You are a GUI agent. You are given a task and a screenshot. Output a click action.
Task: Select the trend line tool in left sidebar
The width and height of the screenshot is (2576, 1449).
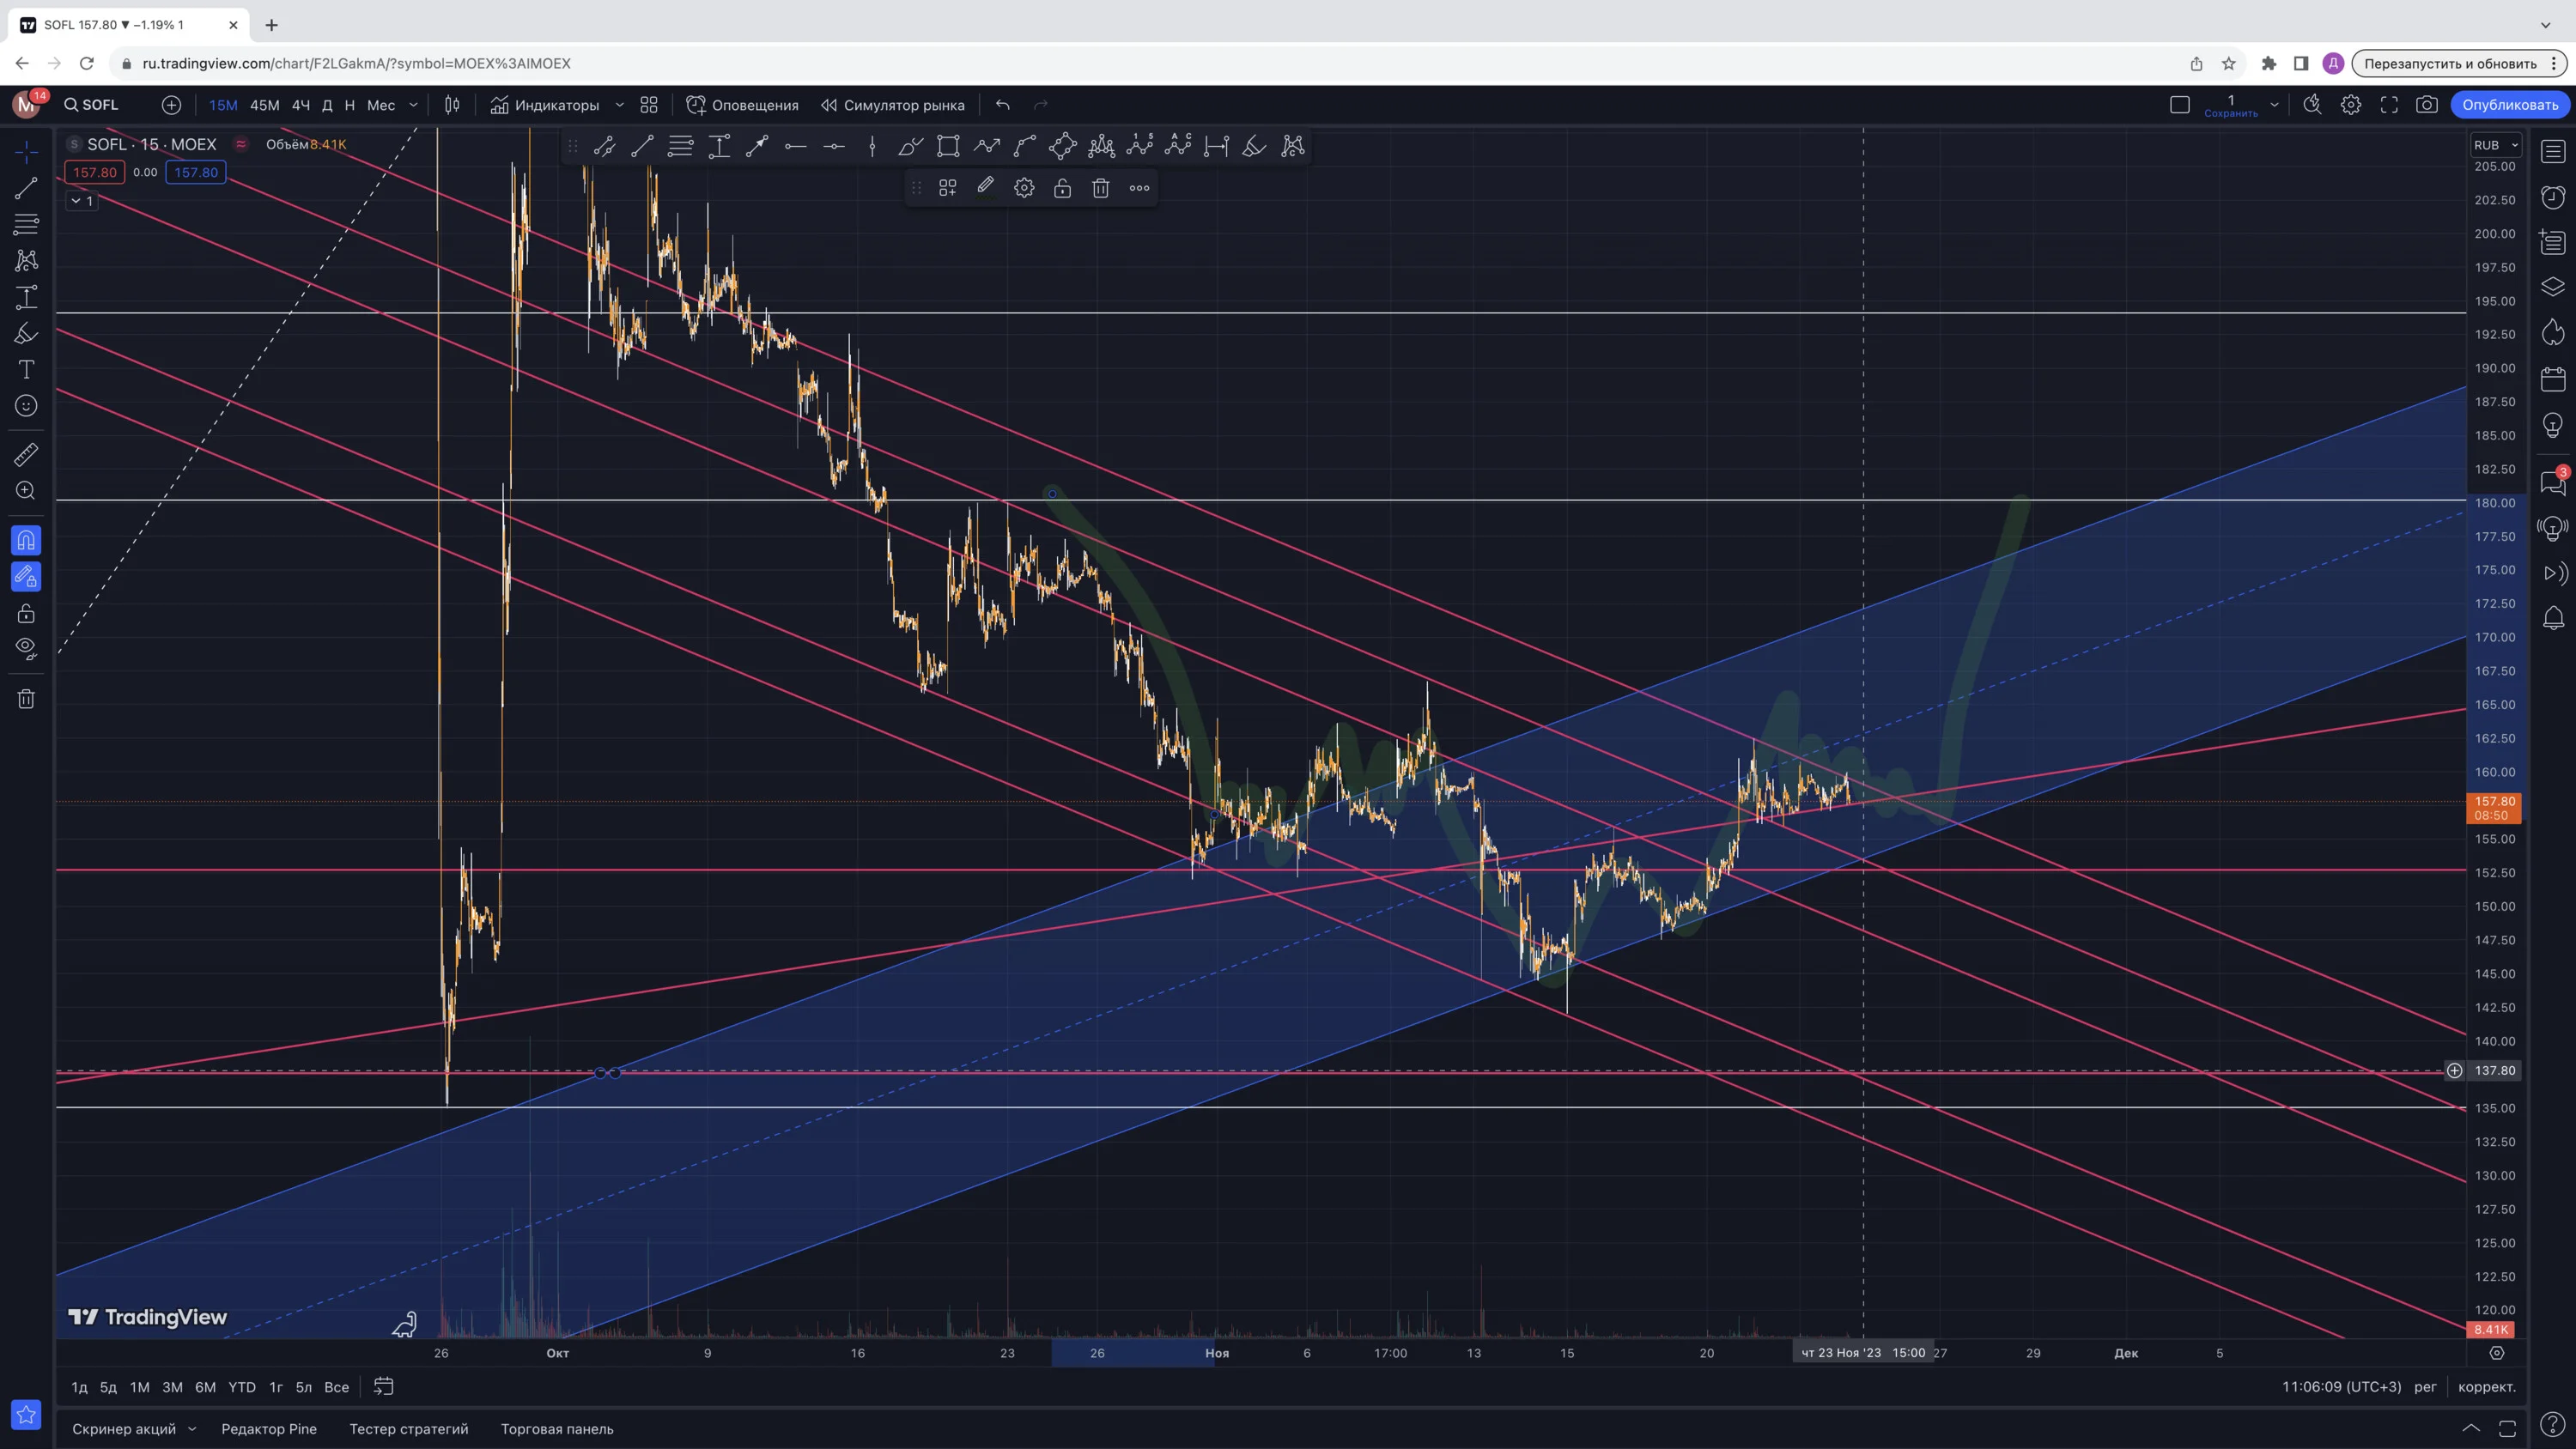pos(26,188)
